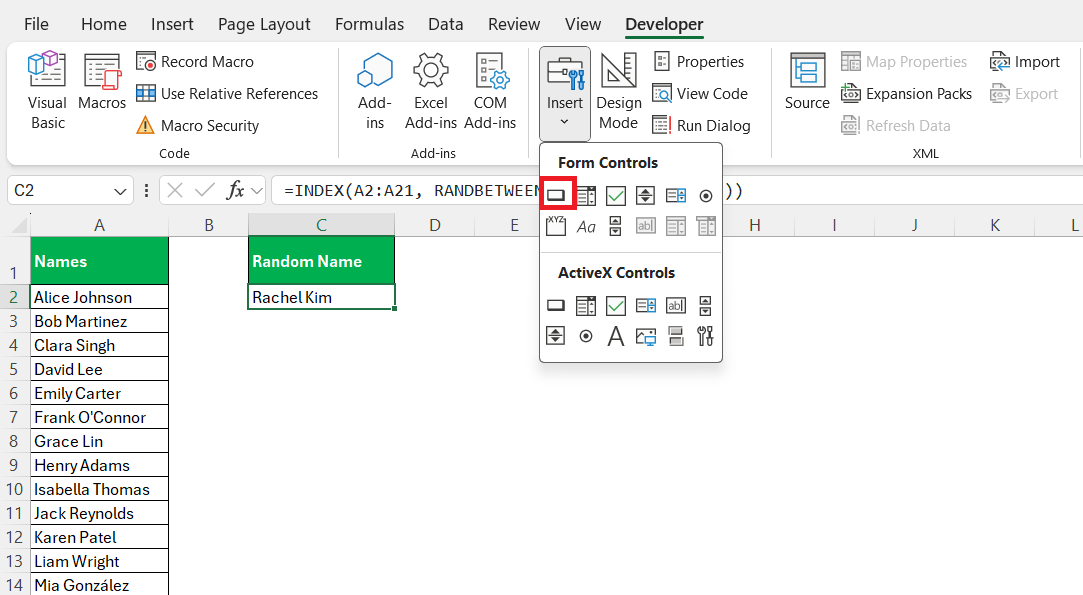The width and height of the screenshot is (1083, 595).
Task: Choose the Form Controls Scroll Bar
Action: [615, 226]
